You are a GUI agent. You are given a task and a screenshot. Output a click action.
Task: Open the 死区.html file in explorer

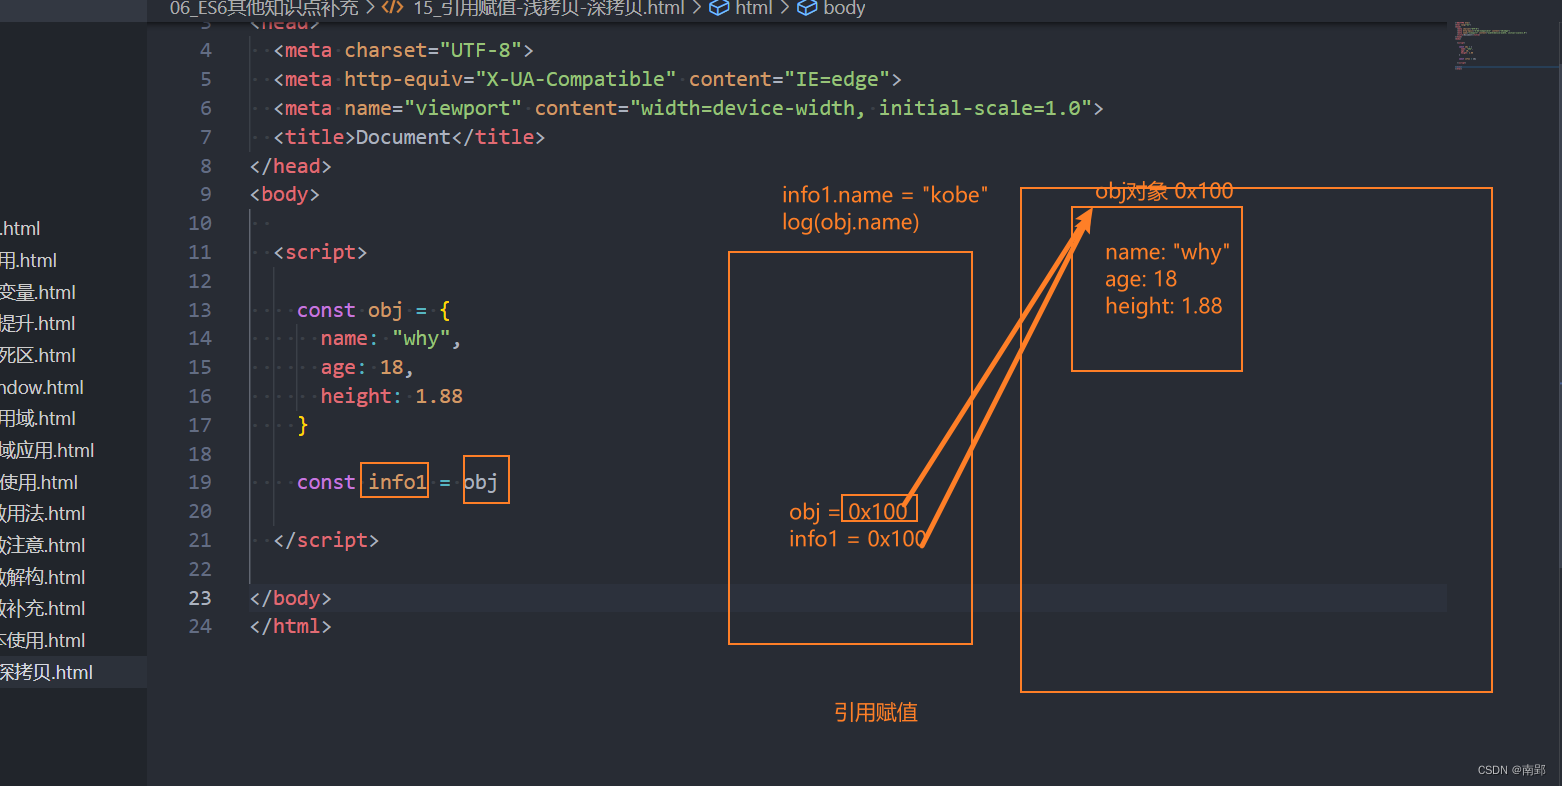click(38, 355)
